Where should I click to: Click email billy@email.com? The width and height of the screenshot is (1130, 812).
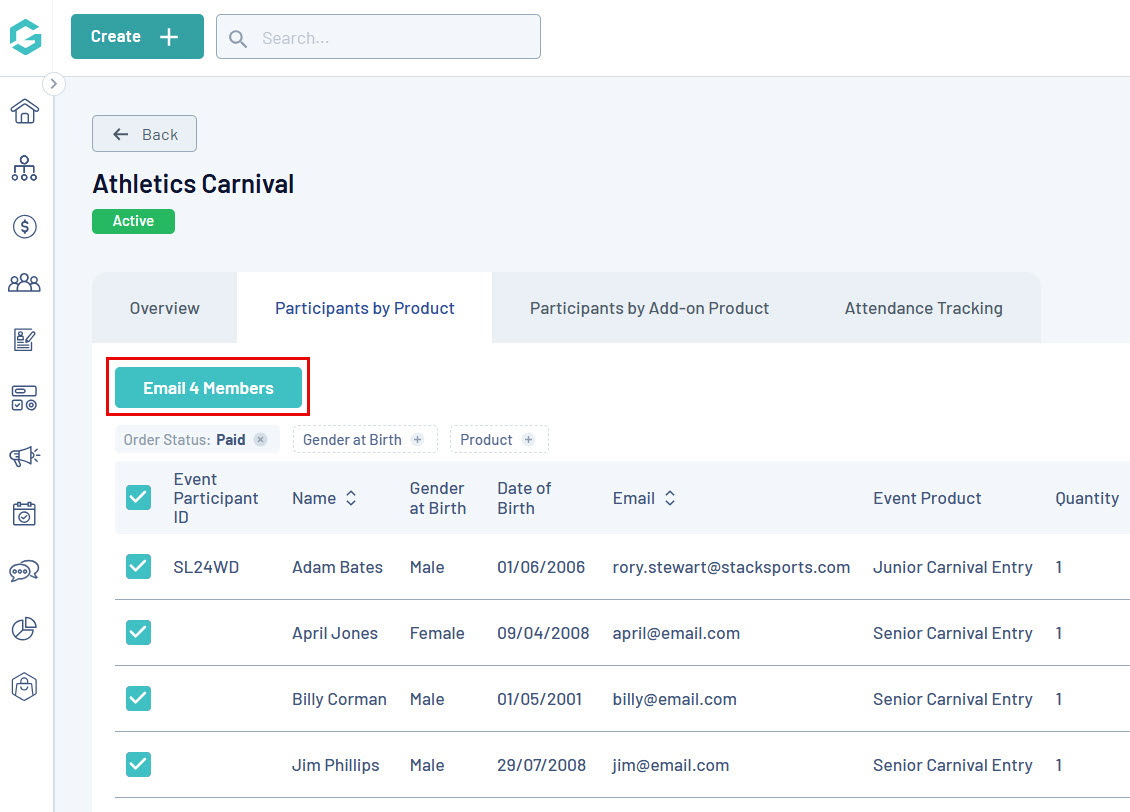[x=675, y=700]
